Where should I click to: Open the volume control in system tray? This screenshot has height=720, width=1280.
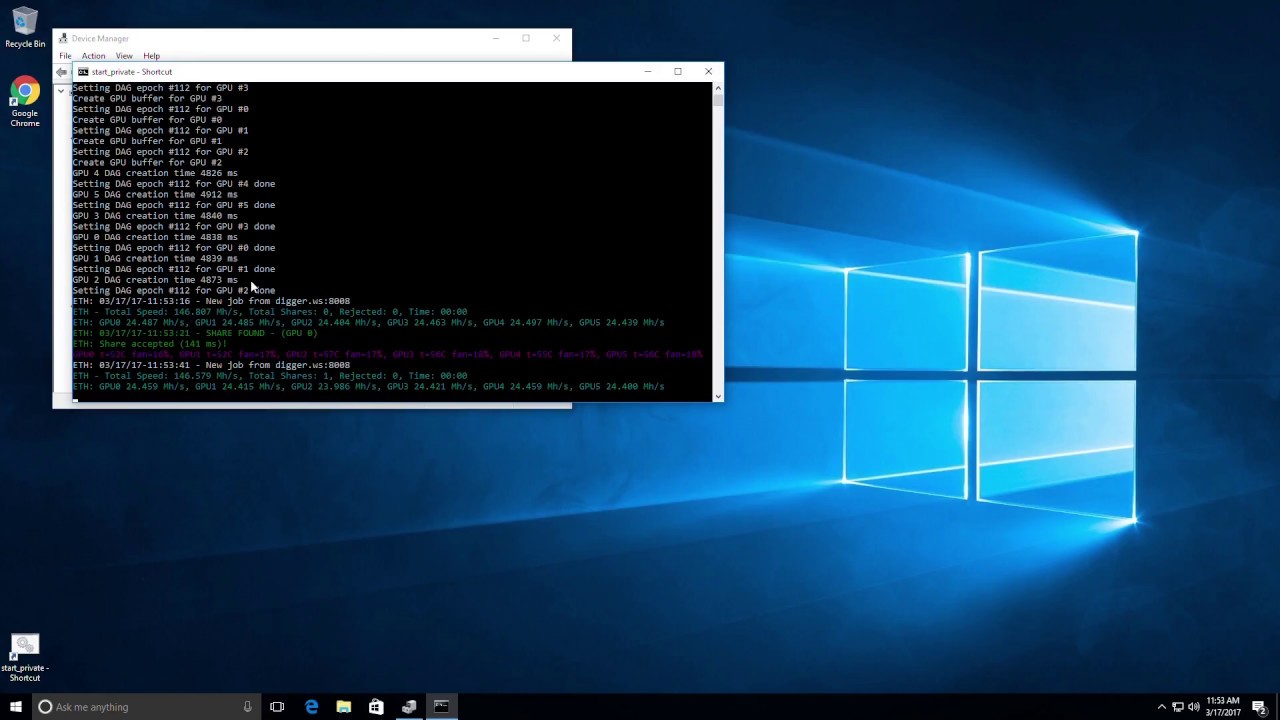coord(1194,707)
